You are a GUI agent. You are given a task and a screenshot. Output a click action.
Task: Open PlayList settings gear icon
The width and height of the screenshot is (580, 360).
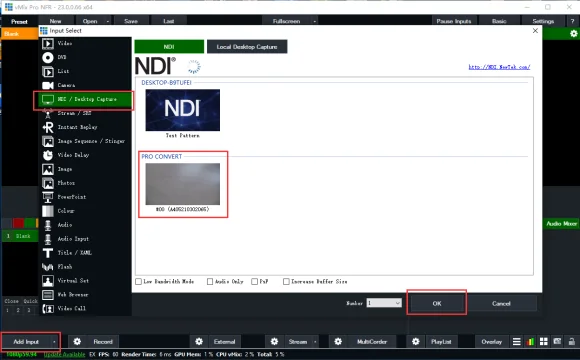415,342
